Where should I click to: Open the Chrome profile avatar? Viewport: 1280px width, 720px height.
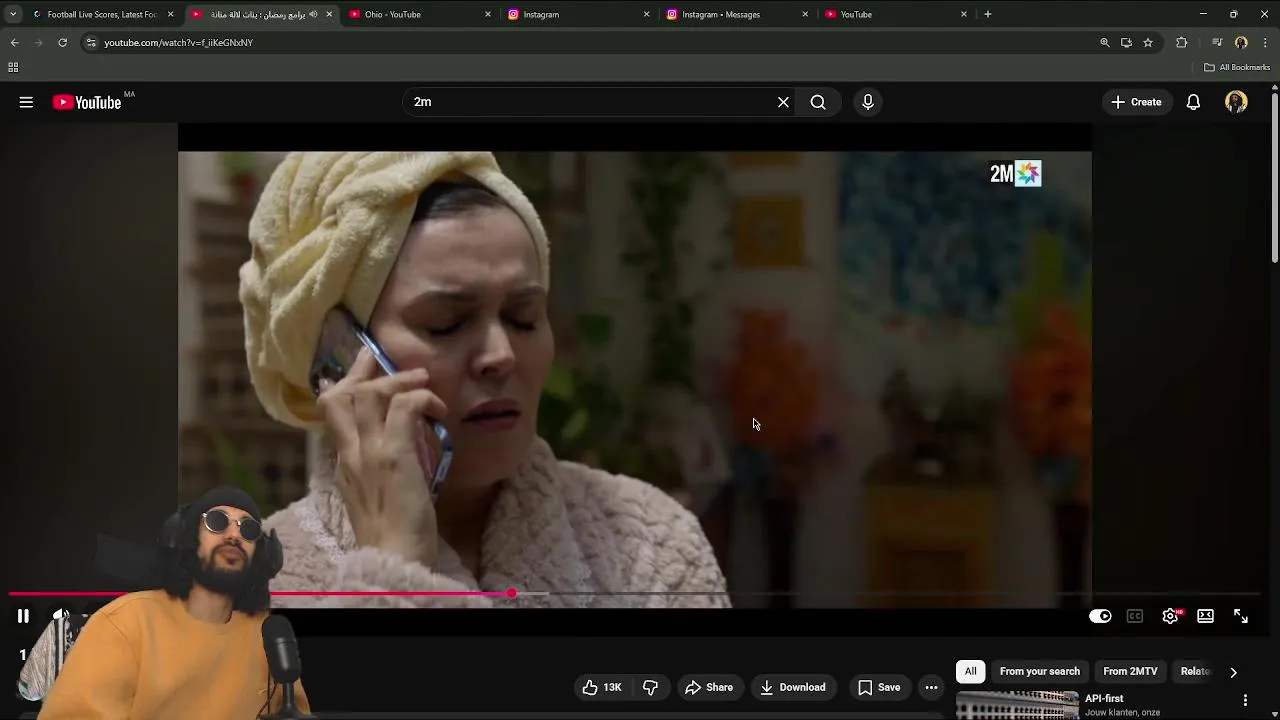coord(1241,42)
